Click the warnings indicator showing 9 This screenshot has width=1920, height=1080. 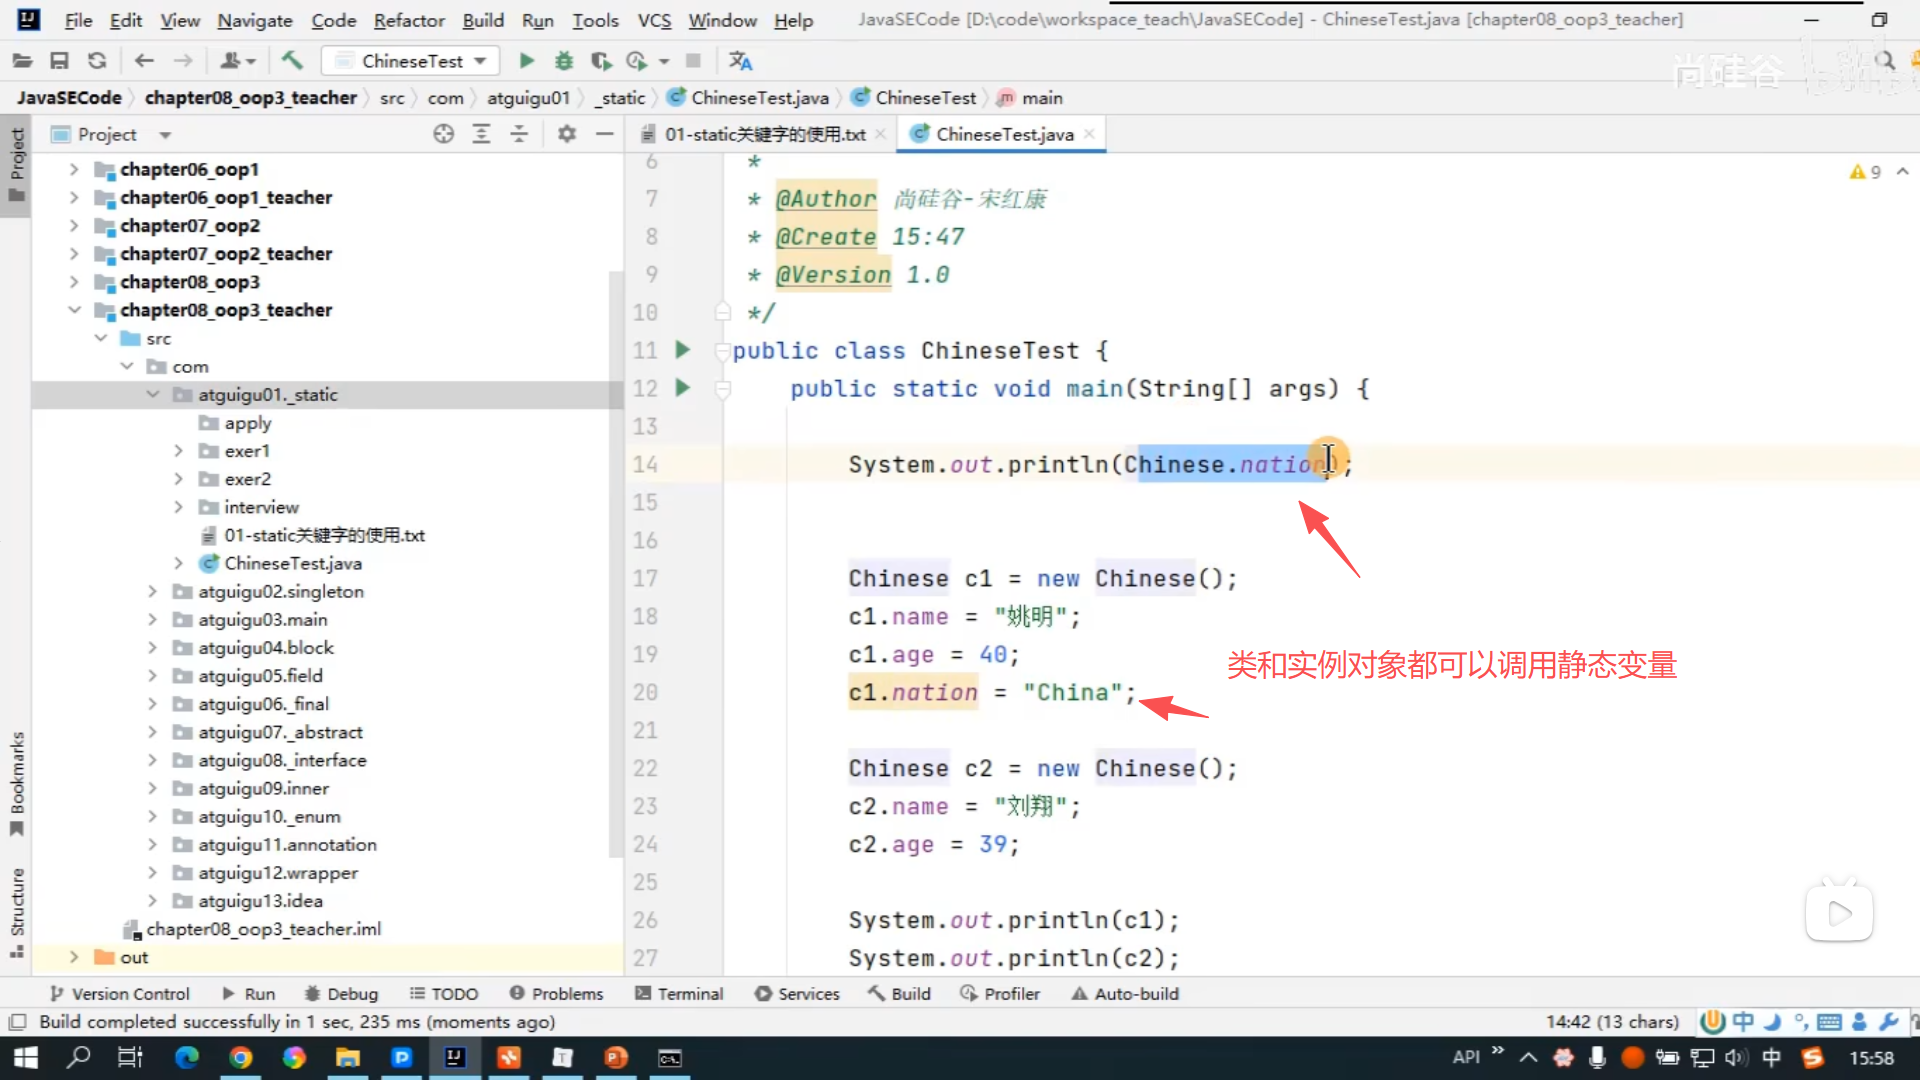[x=1865, y=172]
